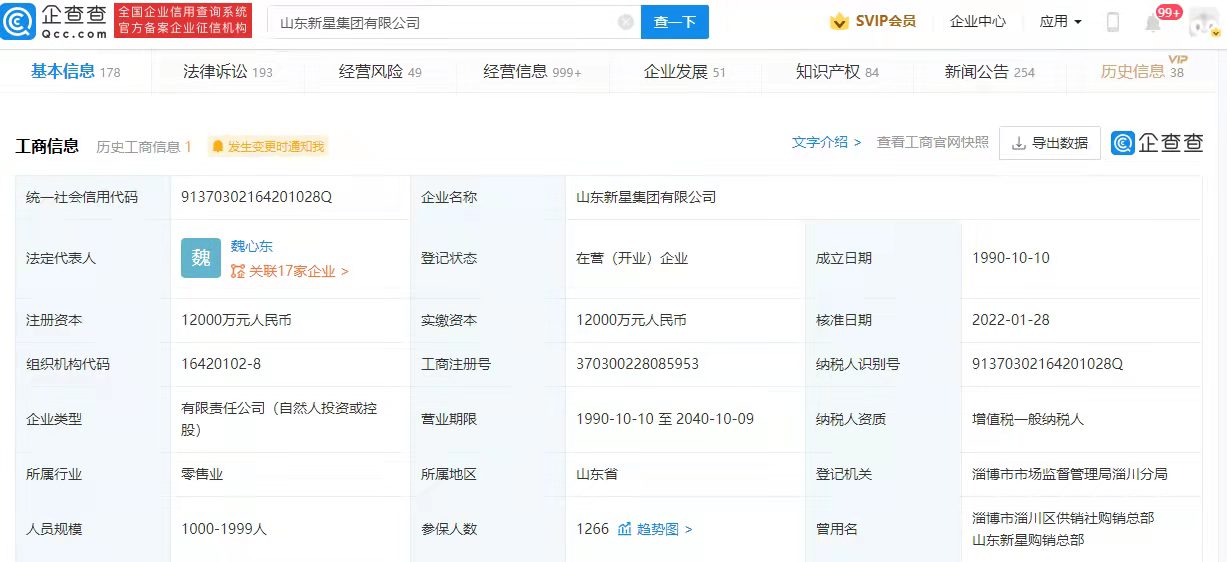Viewport: 1227px width, 562px height.
Task: Open 历史工商信息 1 link
Action: (144, 147)
